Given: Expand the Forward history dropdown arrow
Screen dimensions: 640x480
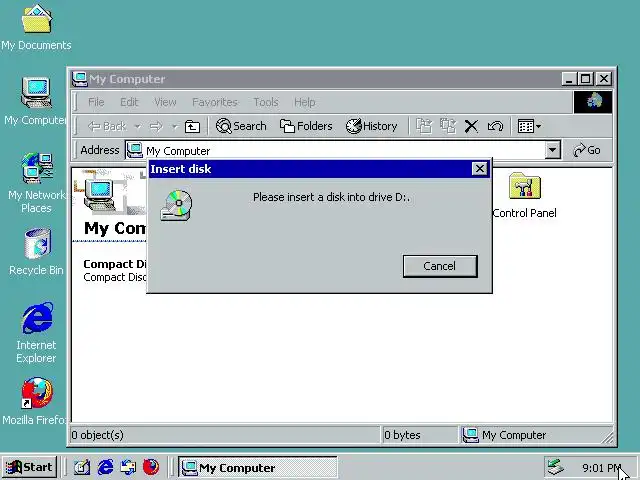Looking at the screenshot, I should tap(174, 127).
